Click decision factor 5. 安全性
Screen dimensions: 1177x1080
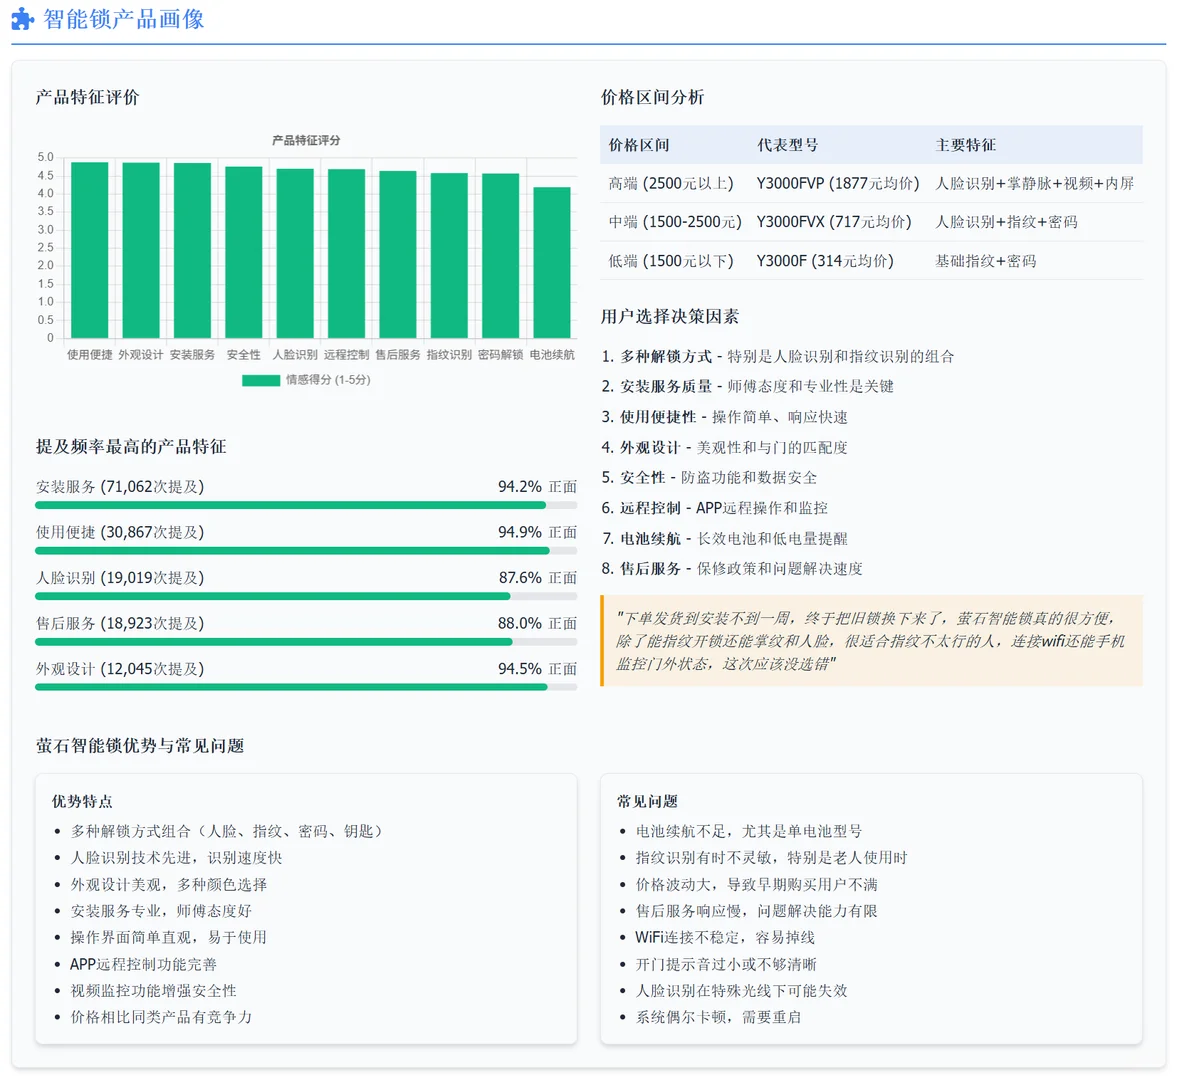pyautogui.click(x=709, y=478)
